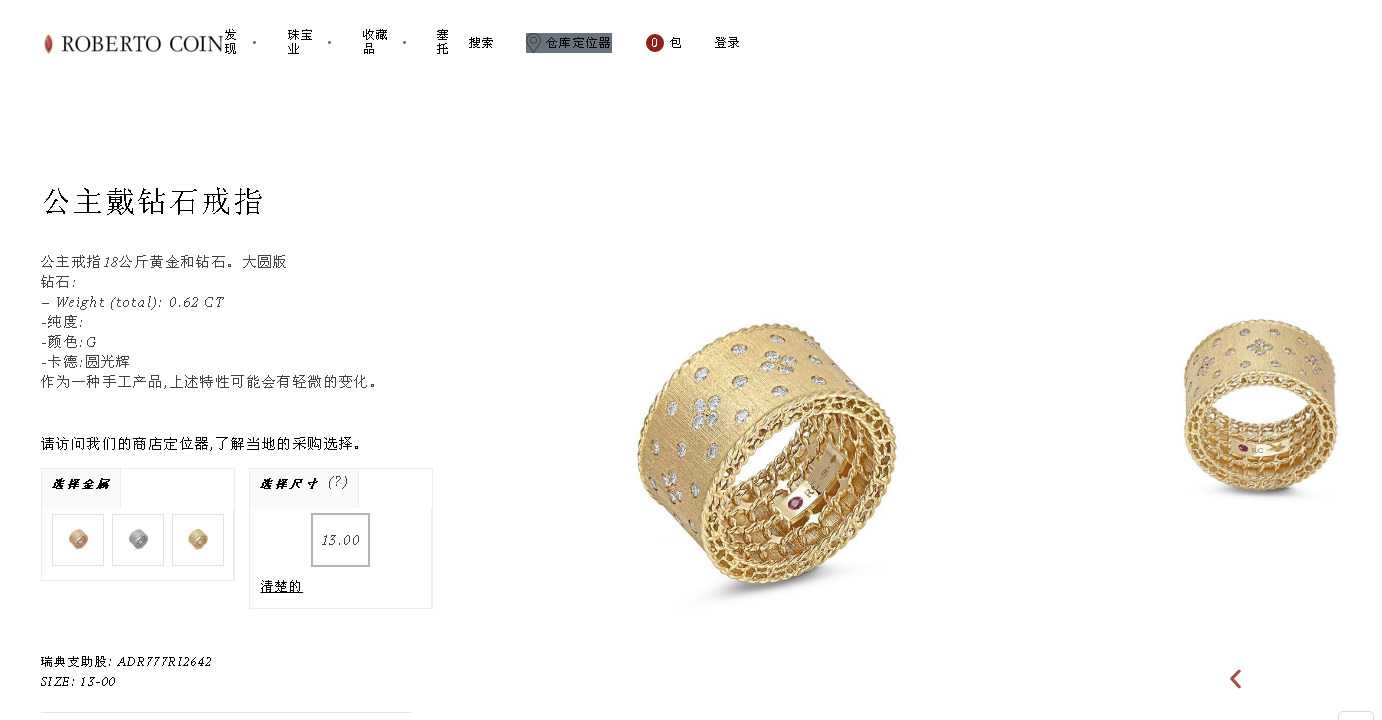
Task: Select ring size 13.00
Action: coord(340,540)
